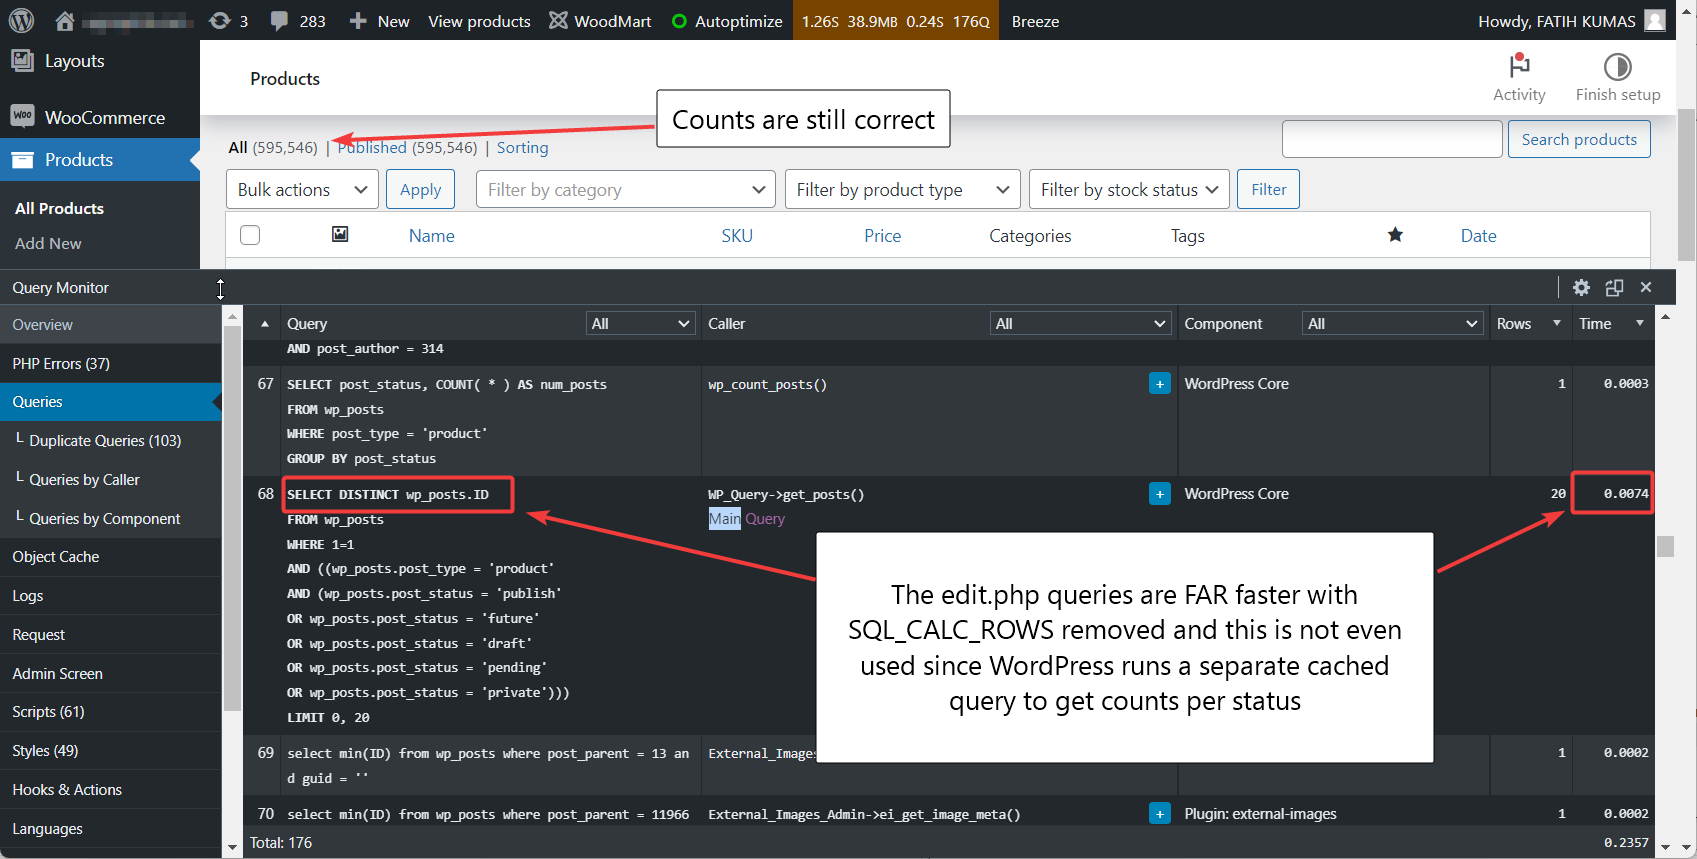Click the Apply bulk action button
Screen dimensions: 1697x859
click(x=420, y=189)
